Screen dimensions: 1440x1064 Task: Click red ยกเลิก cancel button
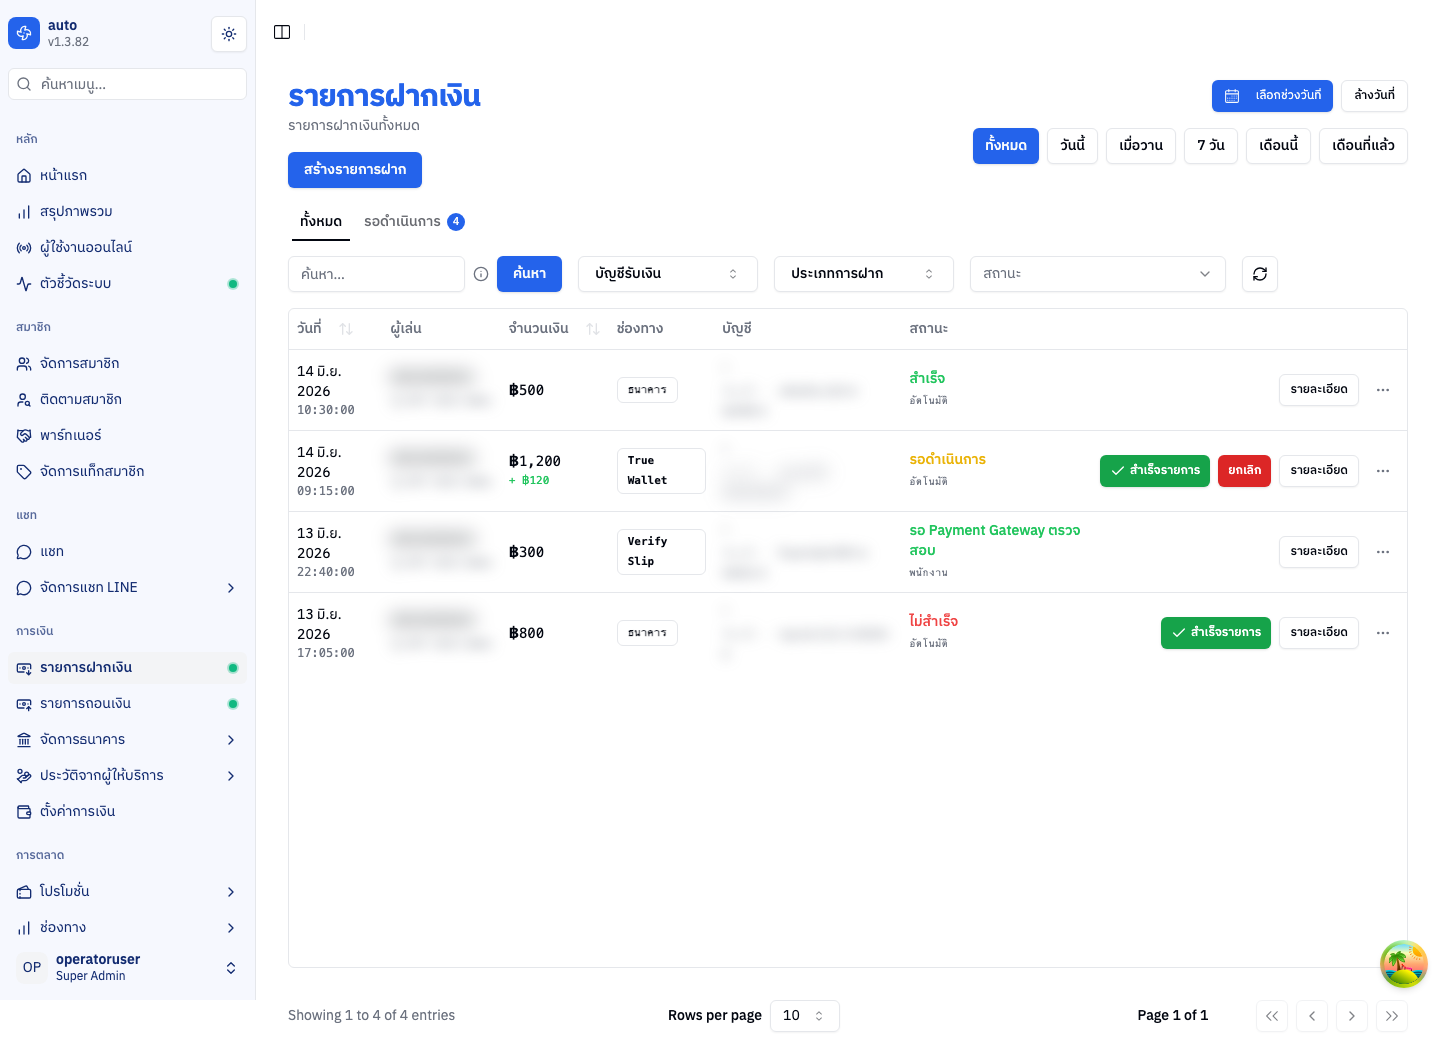(x=1244, y=471)
